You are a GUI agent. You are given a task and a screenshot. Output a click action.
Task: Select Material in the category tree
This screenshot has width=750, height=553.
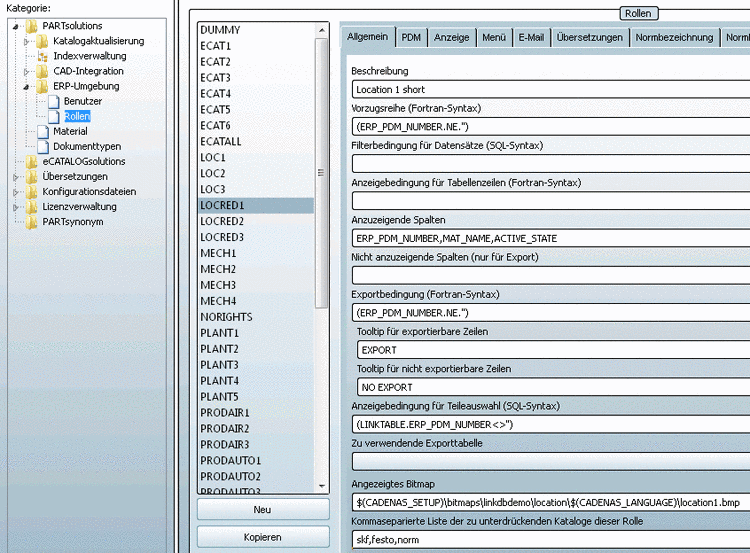[70, 132]
